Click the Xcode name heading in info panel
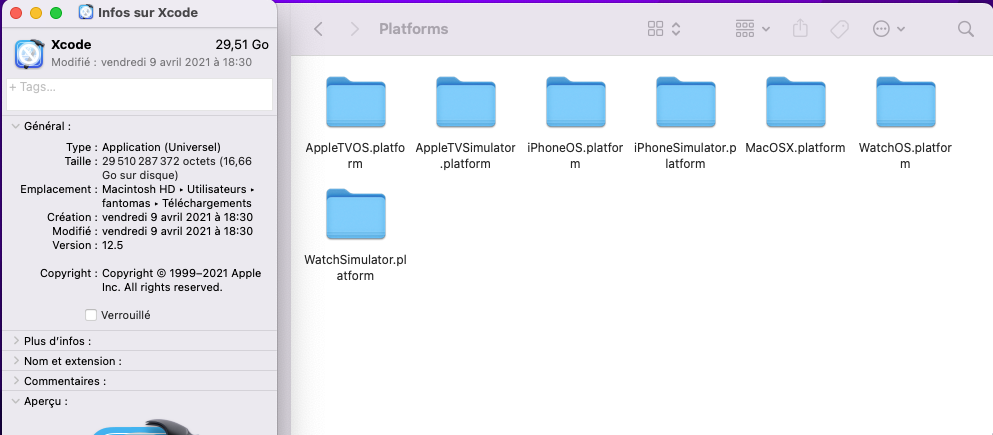This screenshot has height=435, width=993. (x=71, y=45)
